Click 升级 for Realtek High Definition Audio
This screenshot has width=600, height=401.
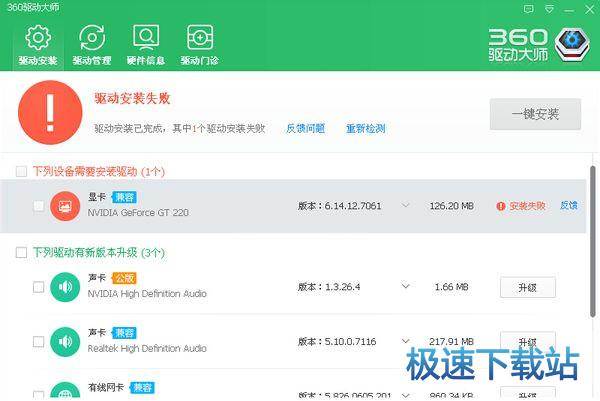[528, 341]
